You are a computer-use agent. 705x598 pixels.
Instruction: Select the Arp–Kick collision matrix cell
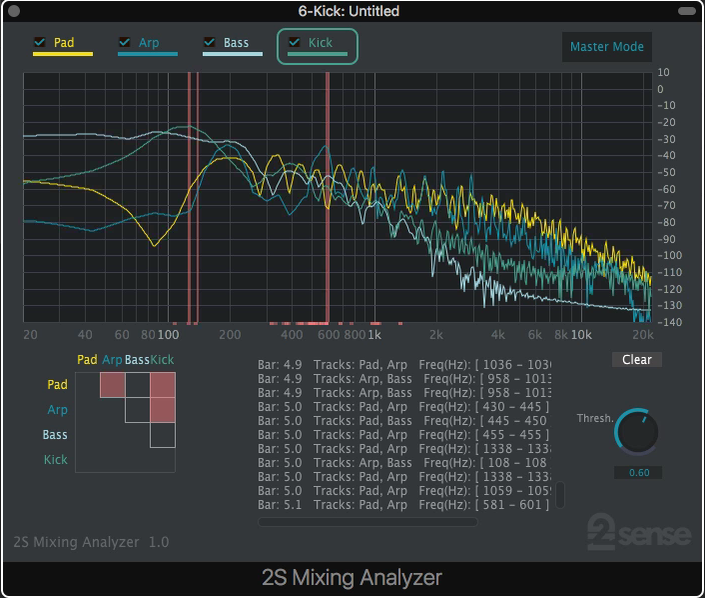coord(163,410)
